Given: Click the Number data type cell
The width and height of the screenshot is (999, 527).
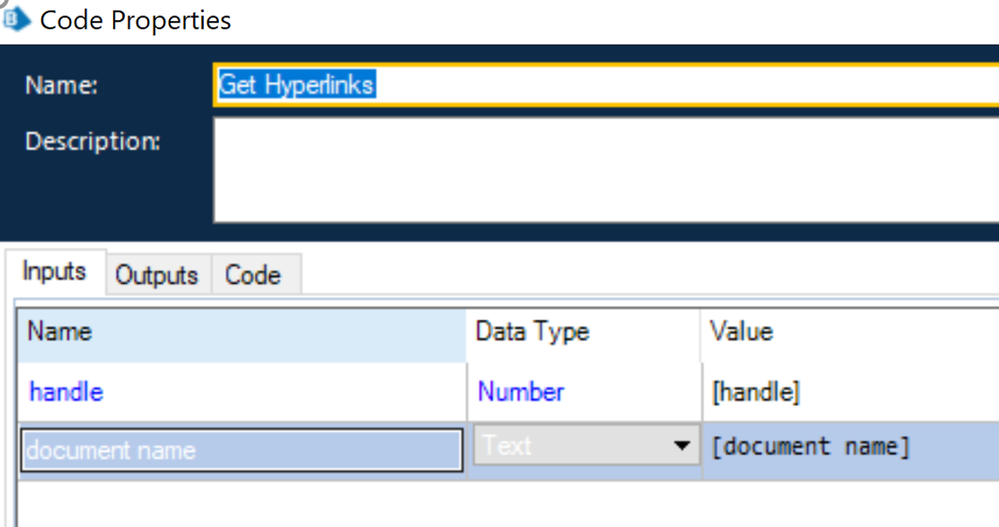Looking at the screenshot, I should (x=583, y=392).
